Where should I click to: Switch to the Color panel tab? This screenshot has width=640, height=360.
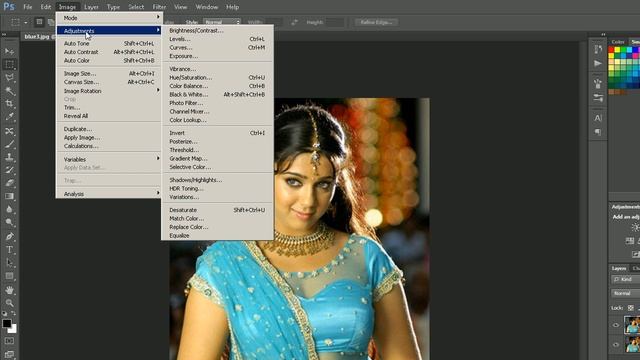pyautogui.click(x=618, y=42)
